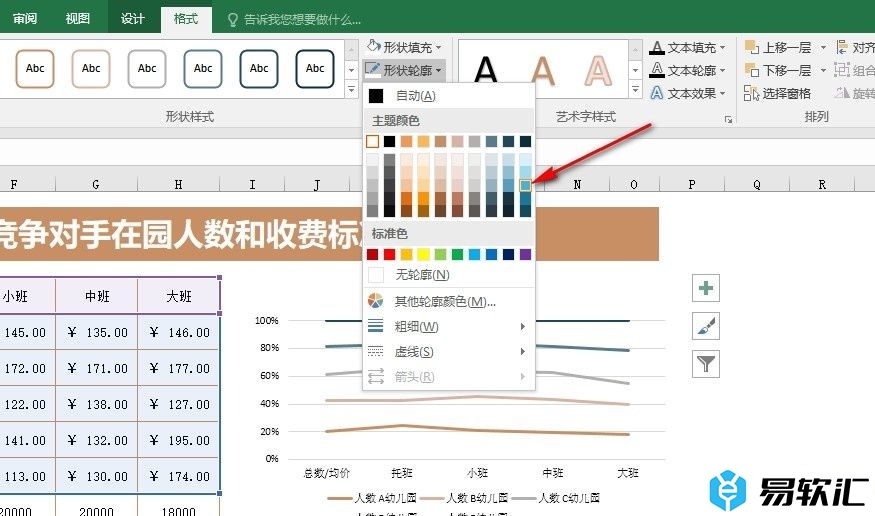Apply the fourth Abc shape style
The image size is (875, 516).
203,69
